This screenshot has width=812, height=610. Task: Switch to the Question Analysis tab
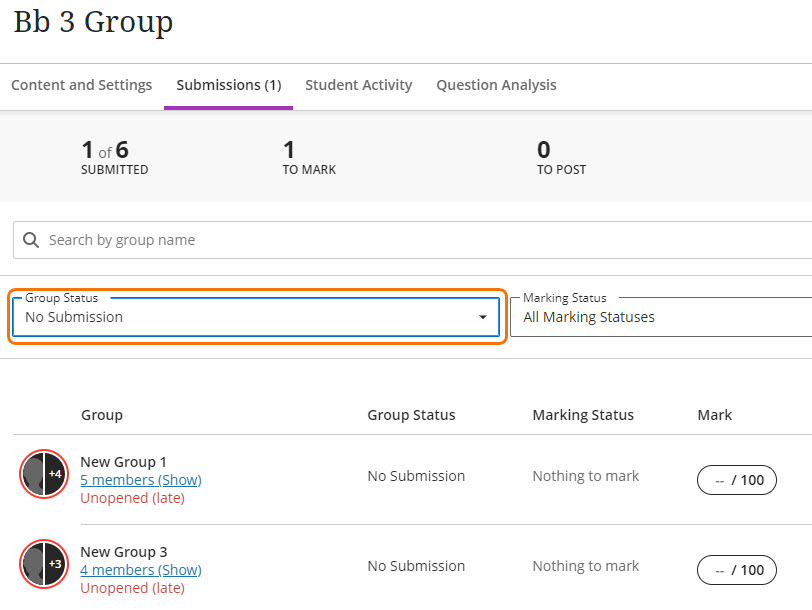[x=496, y=85]
